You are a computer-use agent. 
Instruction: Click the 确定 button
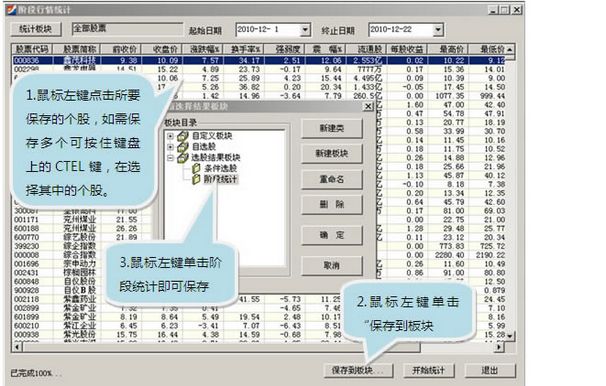tap(332, 235)
